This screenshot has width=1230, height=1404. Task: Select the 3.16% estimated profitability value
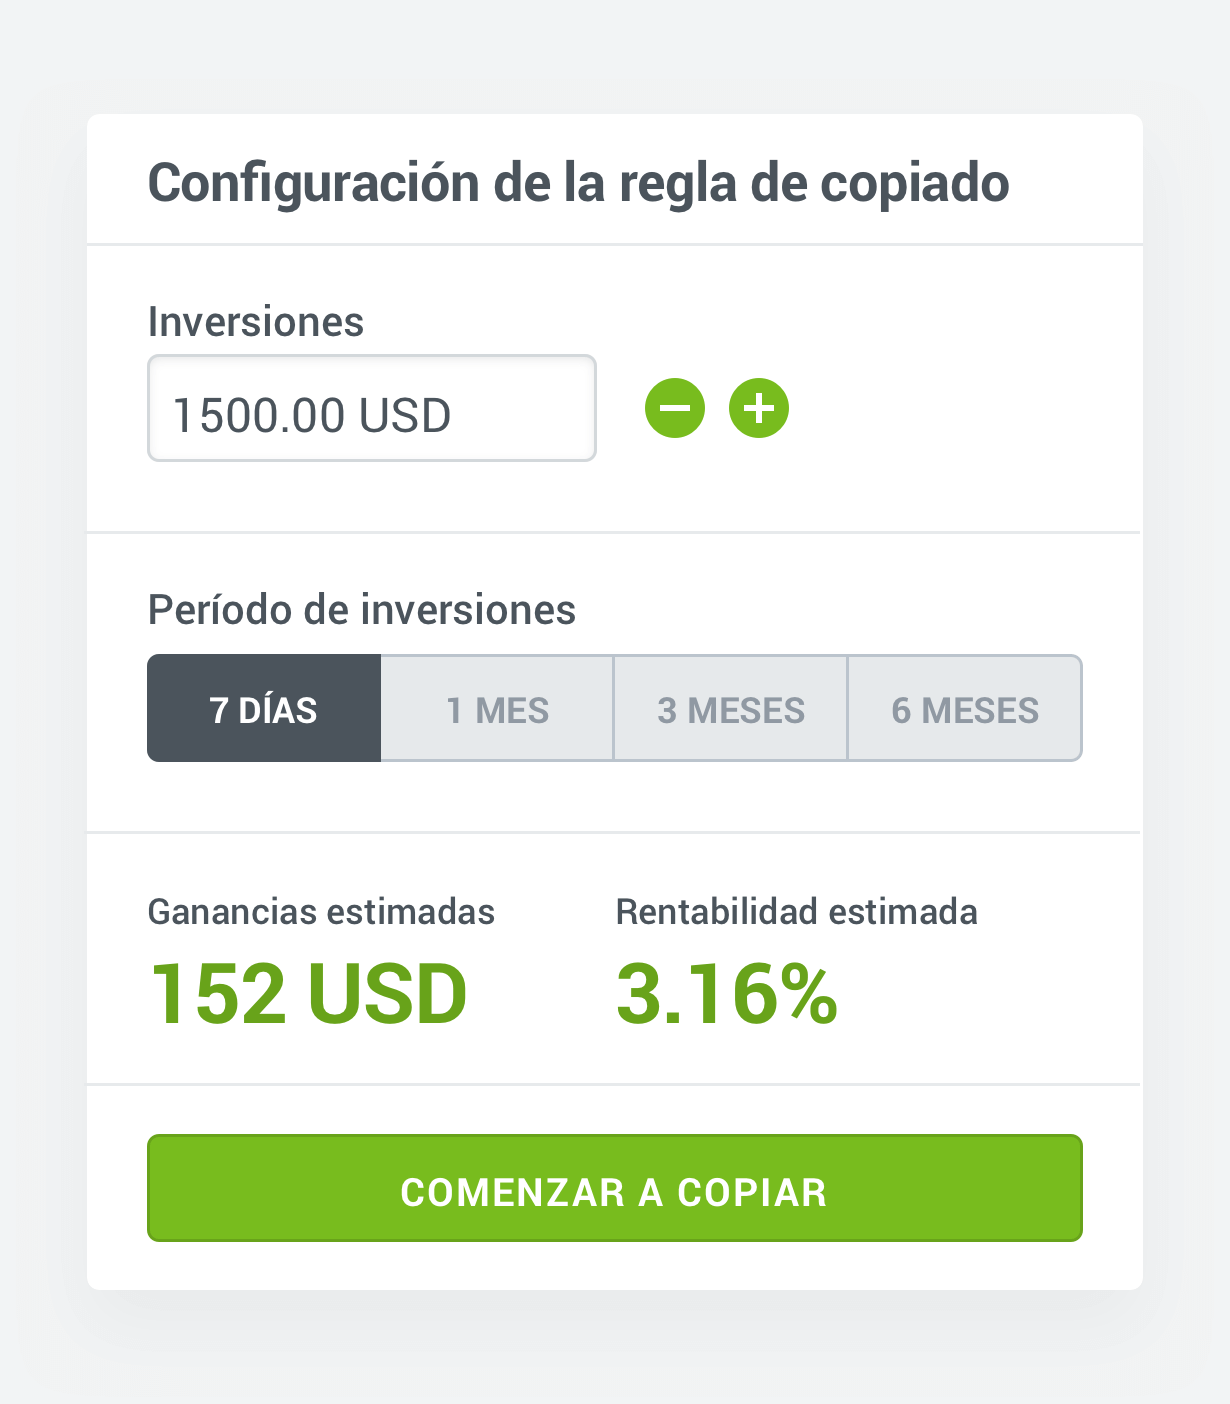pos(727,994)
